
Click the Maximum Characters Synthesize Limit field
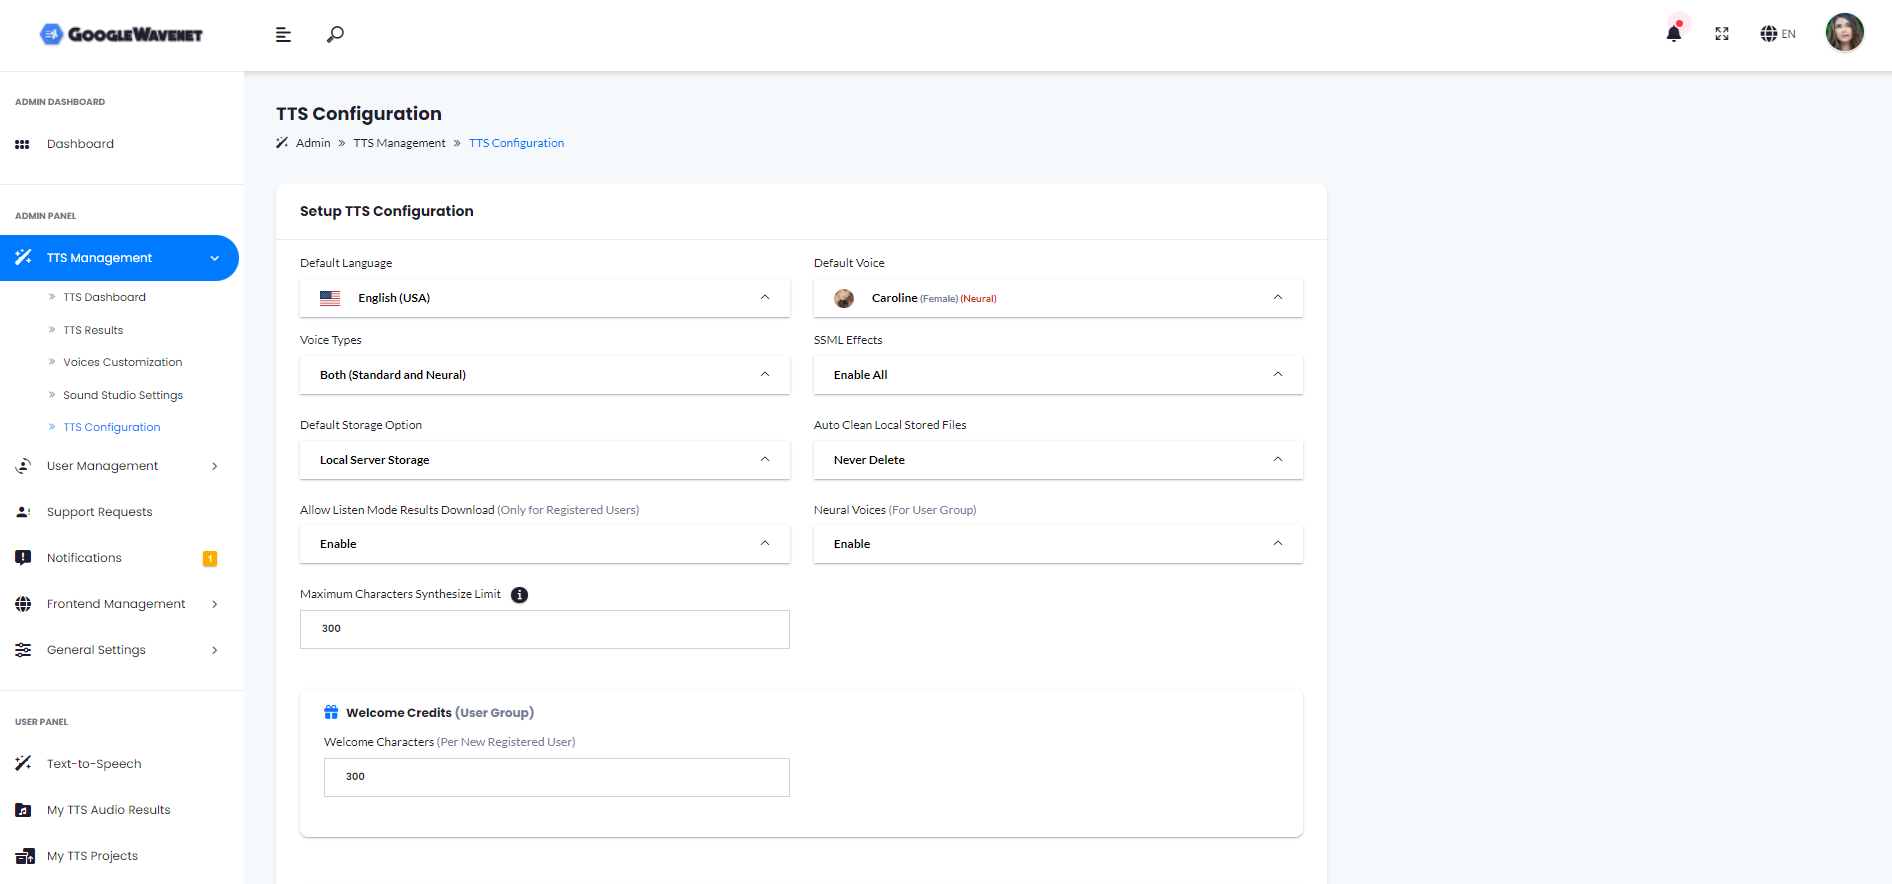pyautogui.click(x=544, y=629)
